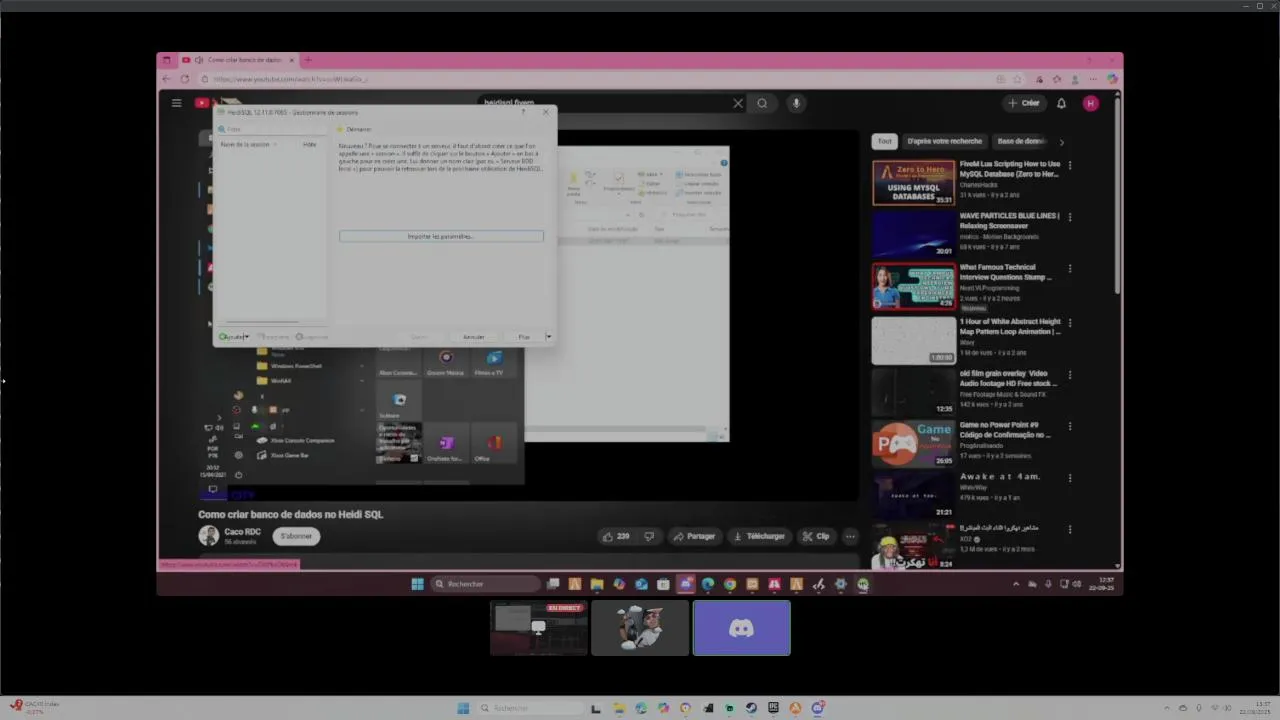The width and height of the screenshot is (1280, 720).
Task: Open the old film grain overlay thumbnail
Action: click(914, 392)
